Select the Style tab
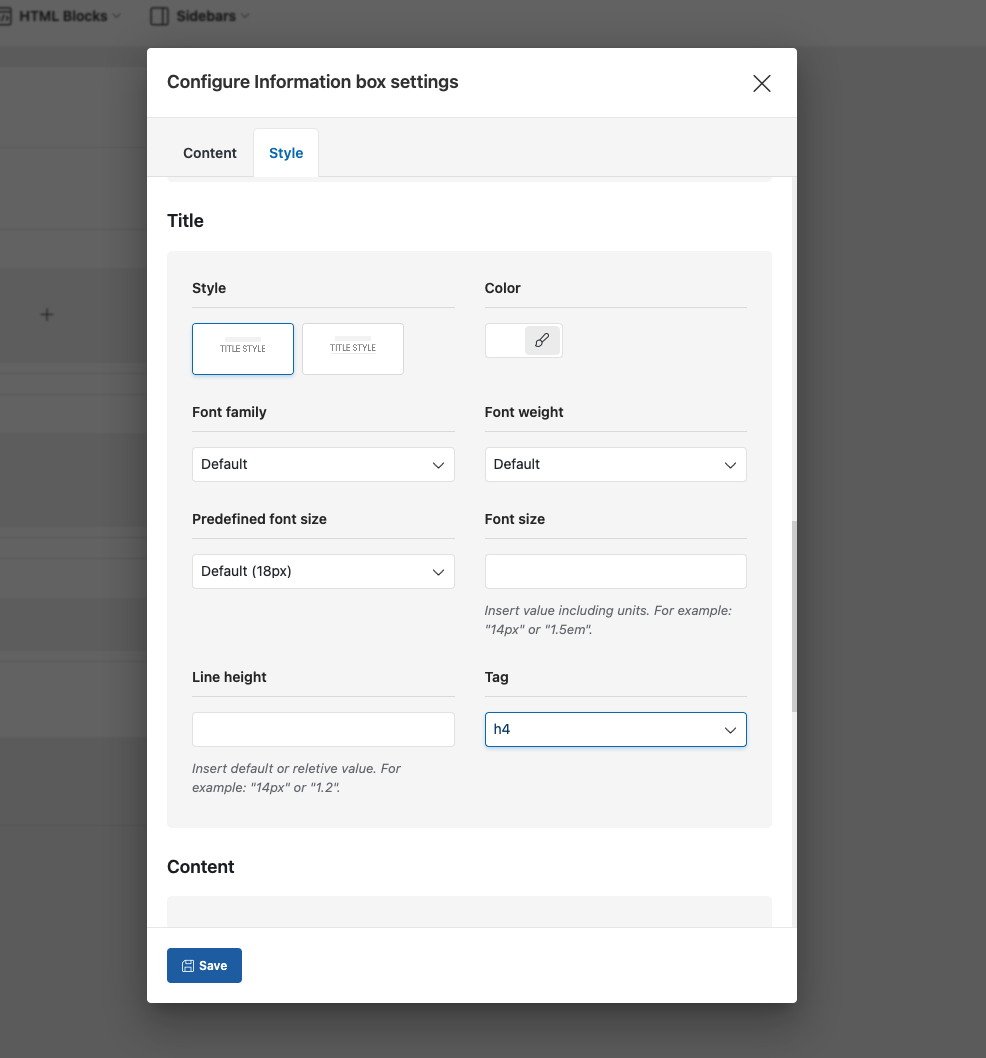The height and width of the screenshot is (1058, 986). click(x=286, y=153)
